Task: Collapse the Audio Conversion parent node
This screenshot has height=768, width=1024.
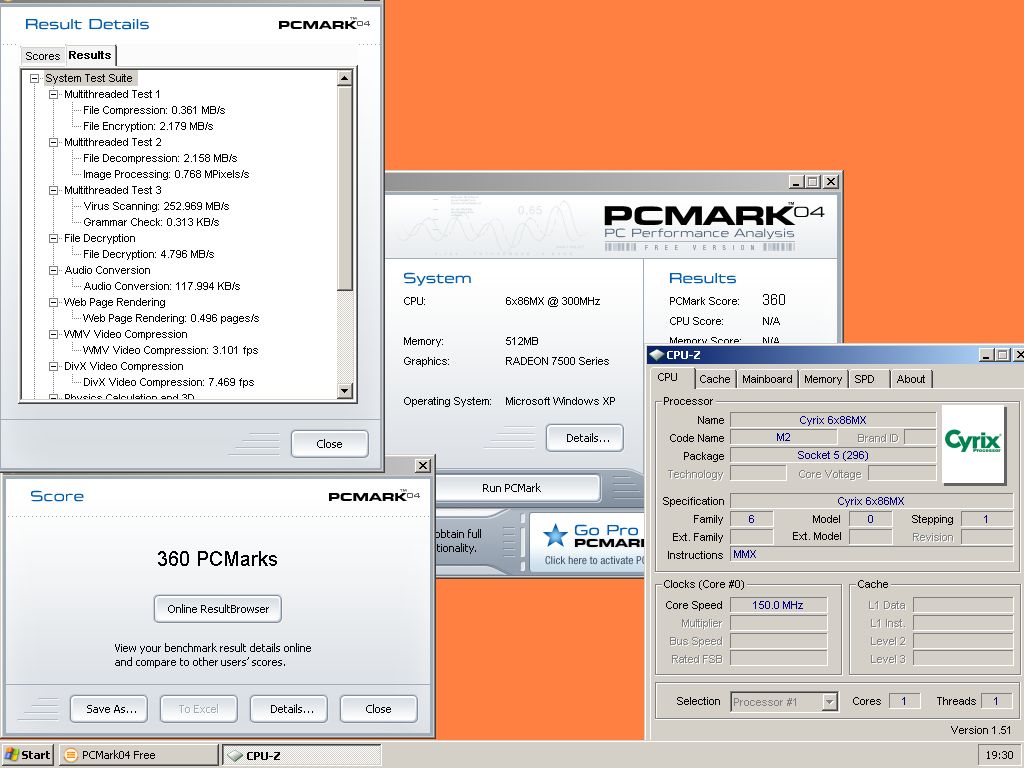Action: pos(54,270)
